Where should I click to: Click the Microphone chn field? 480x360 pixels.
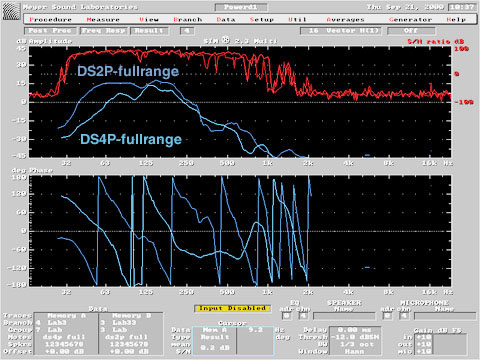point(404,316)
